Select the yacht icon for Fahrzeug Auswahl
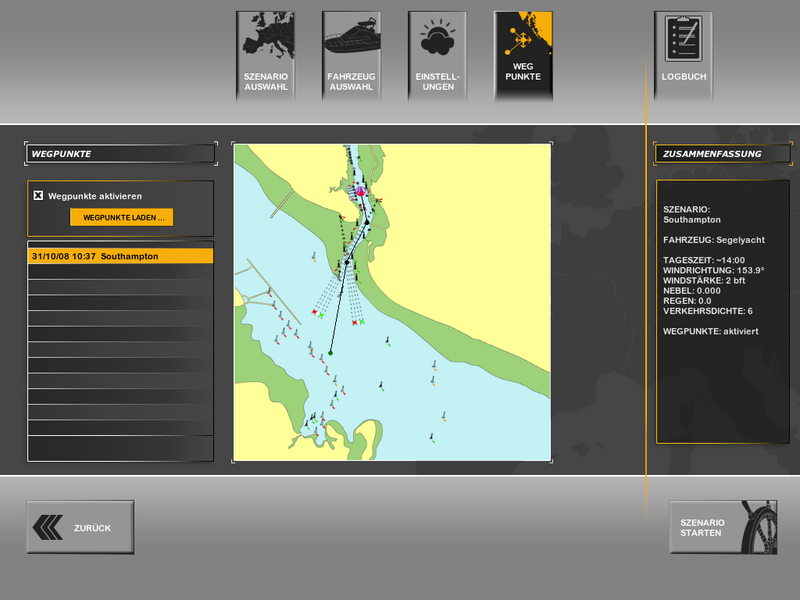Image resolution: width=800 pixels, height=600 pixels. [x=351, y=38]
